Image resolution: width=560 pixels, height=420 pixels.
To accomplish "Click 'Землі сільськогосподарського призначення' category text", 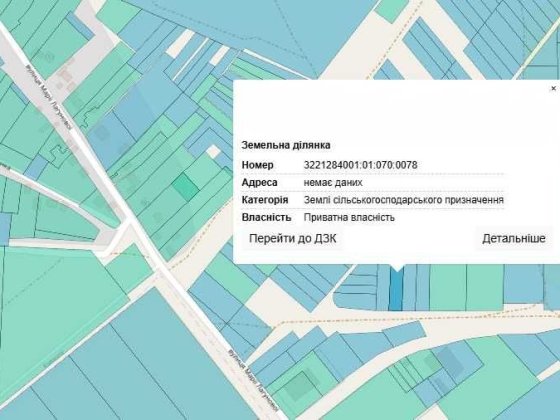I will tap(404, 200).
